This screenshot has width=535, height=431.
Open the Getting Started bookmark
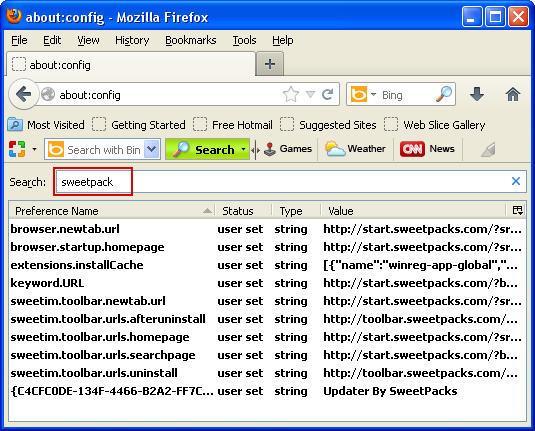[x=139, y=125]
